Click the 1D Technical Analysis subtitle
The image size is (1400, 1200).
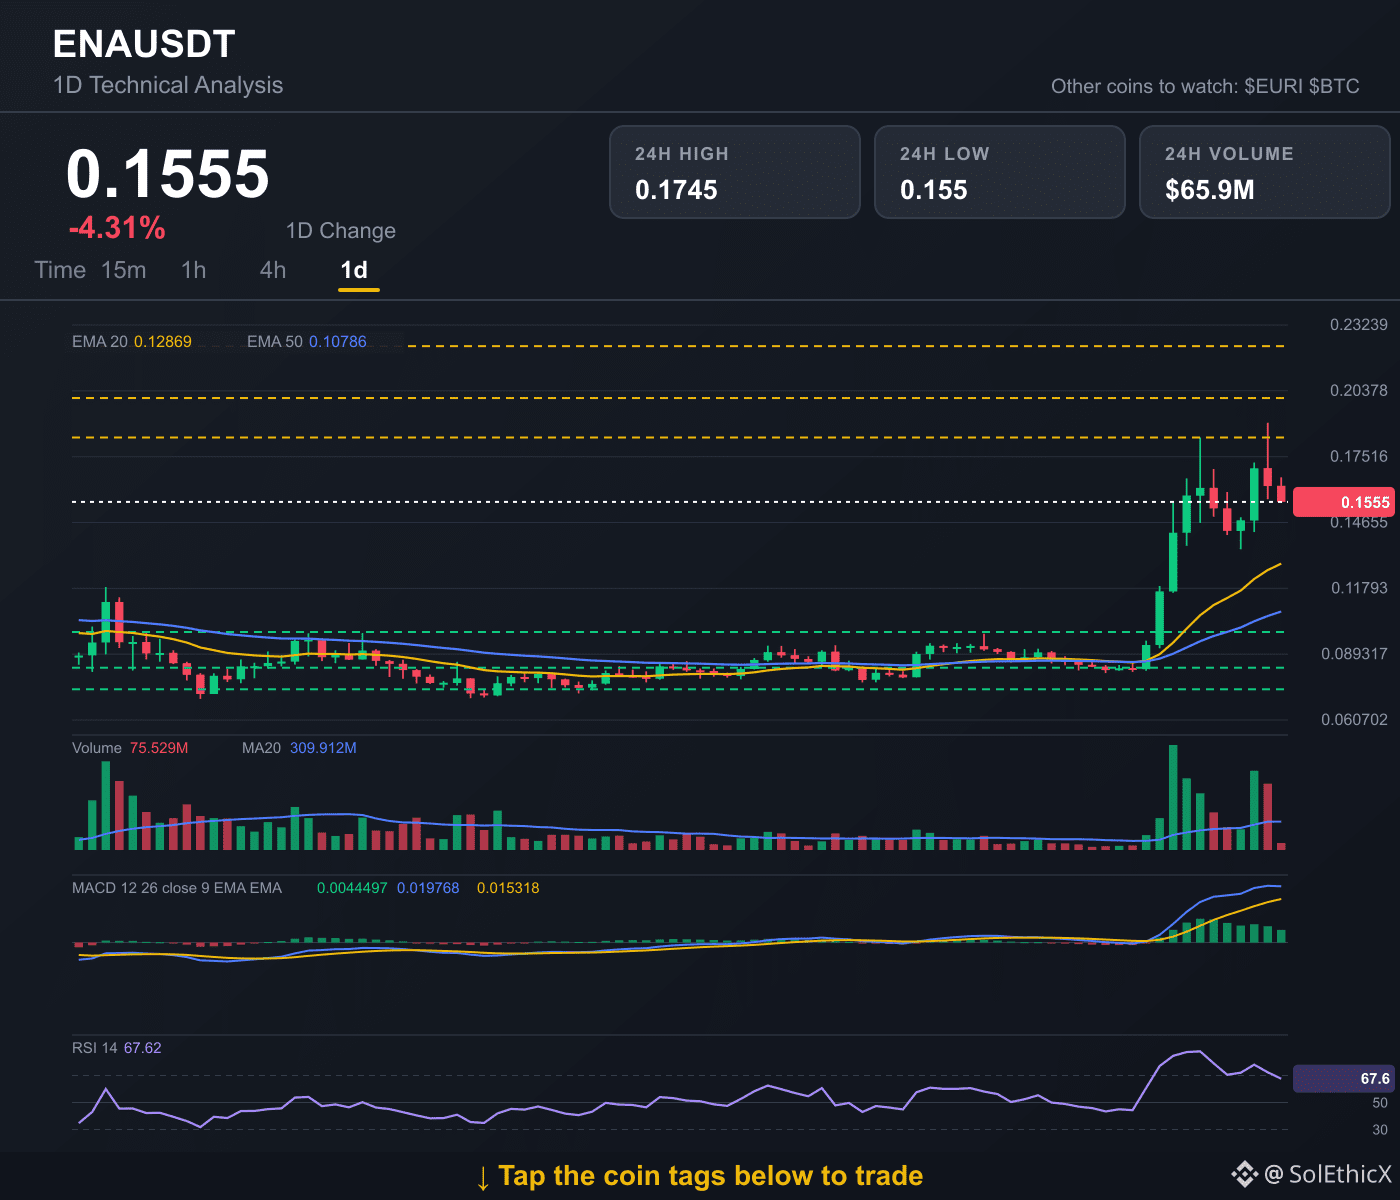[168, 85]
